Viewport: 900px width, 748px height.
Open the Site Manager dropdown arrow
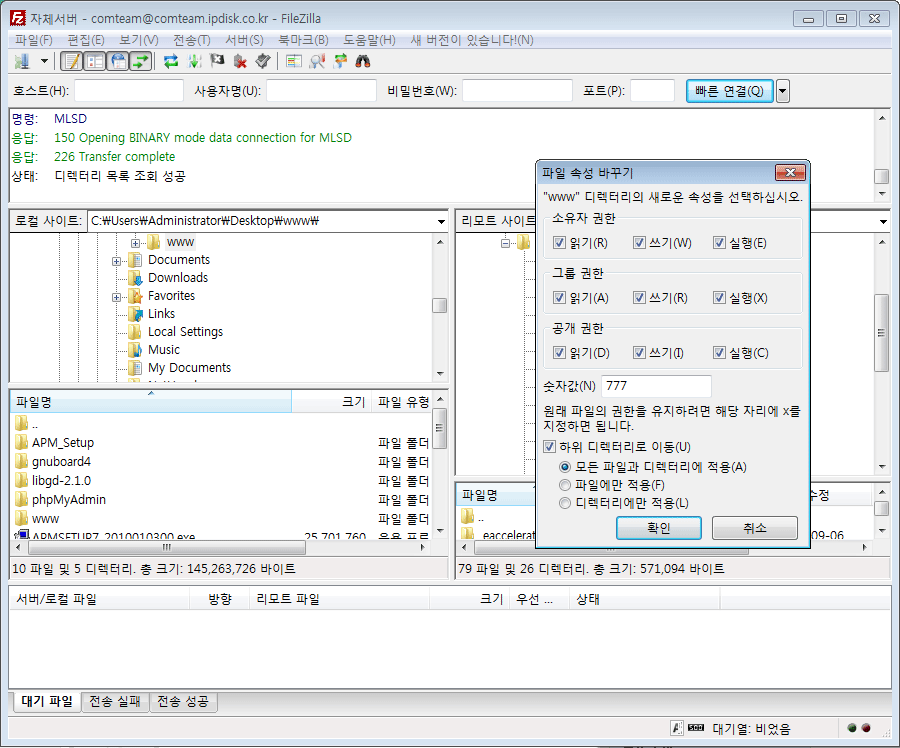tap(44, 61)
